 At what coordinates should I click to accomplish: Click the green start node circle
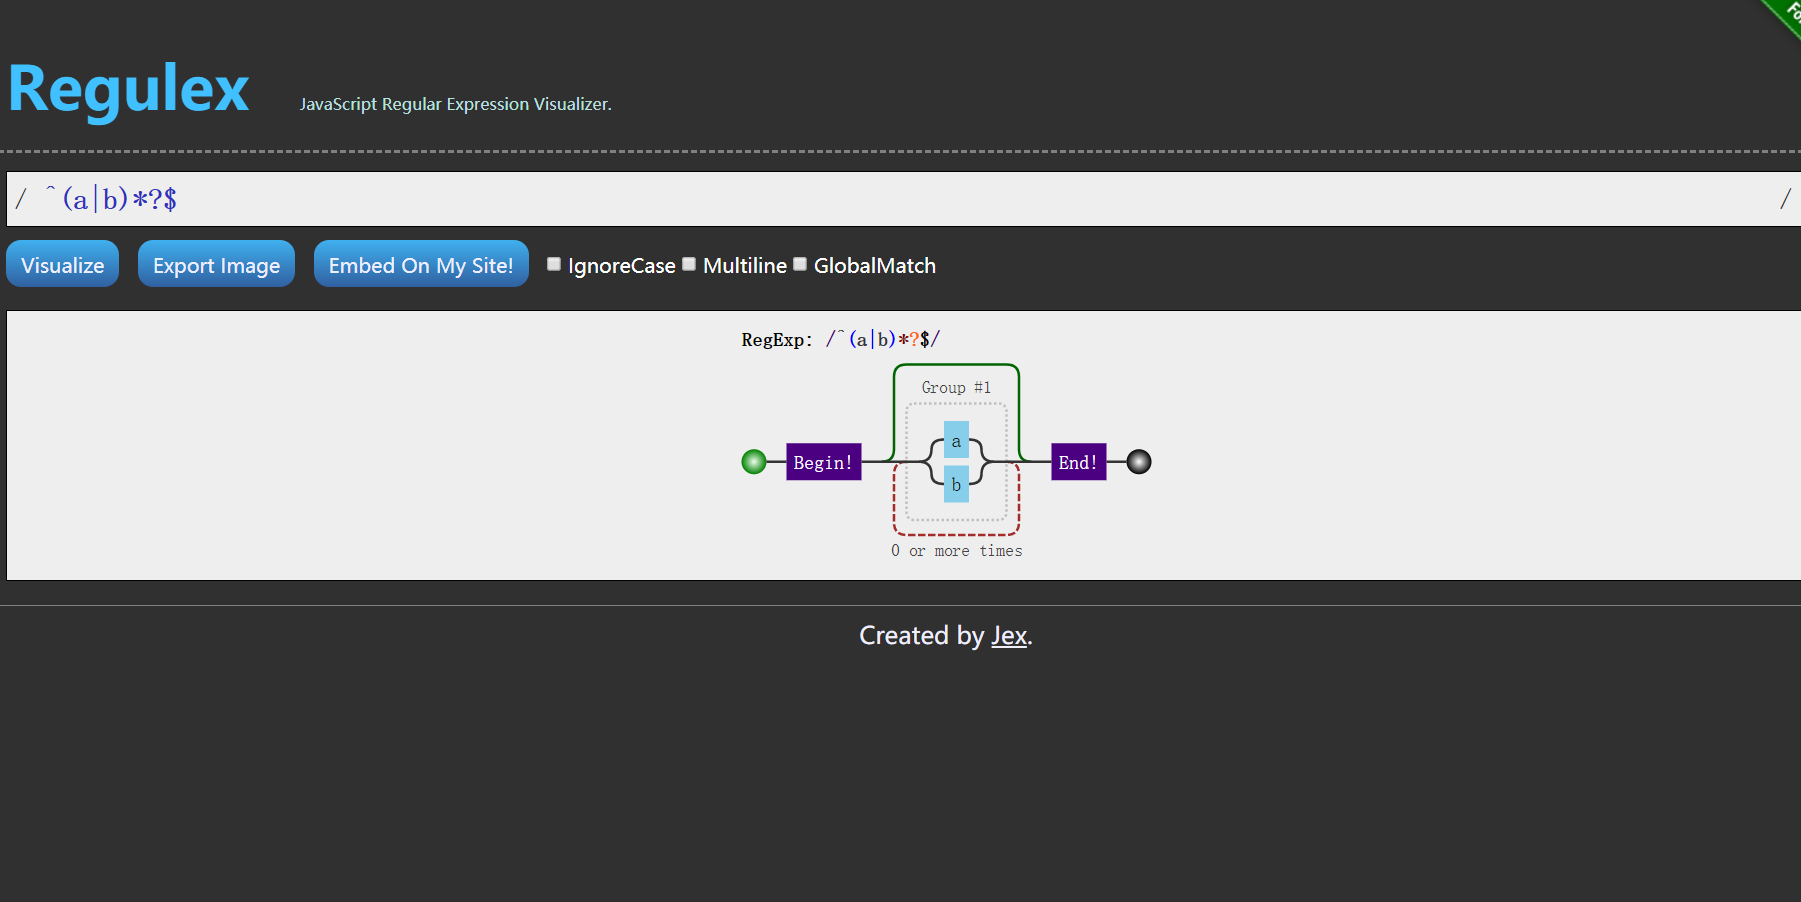pyautogui.click(x=754, y=462)
